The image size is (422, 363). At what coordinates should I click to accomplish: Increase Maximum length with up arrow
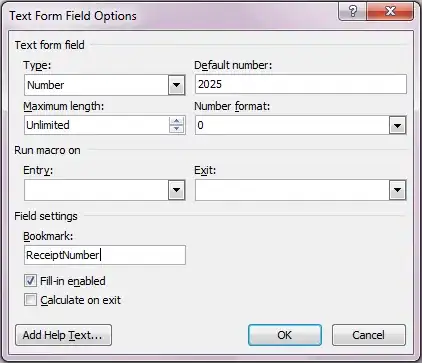click(176, 121)
